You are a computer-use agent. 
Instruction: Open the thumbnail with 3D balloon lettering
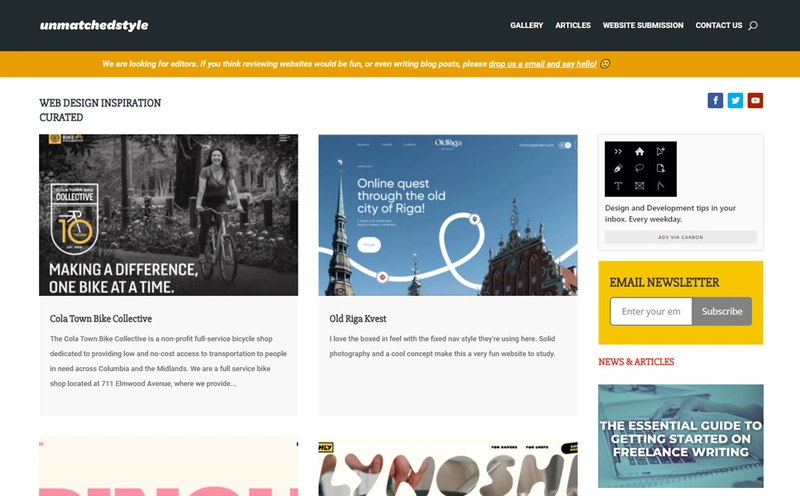coord(448,466)
